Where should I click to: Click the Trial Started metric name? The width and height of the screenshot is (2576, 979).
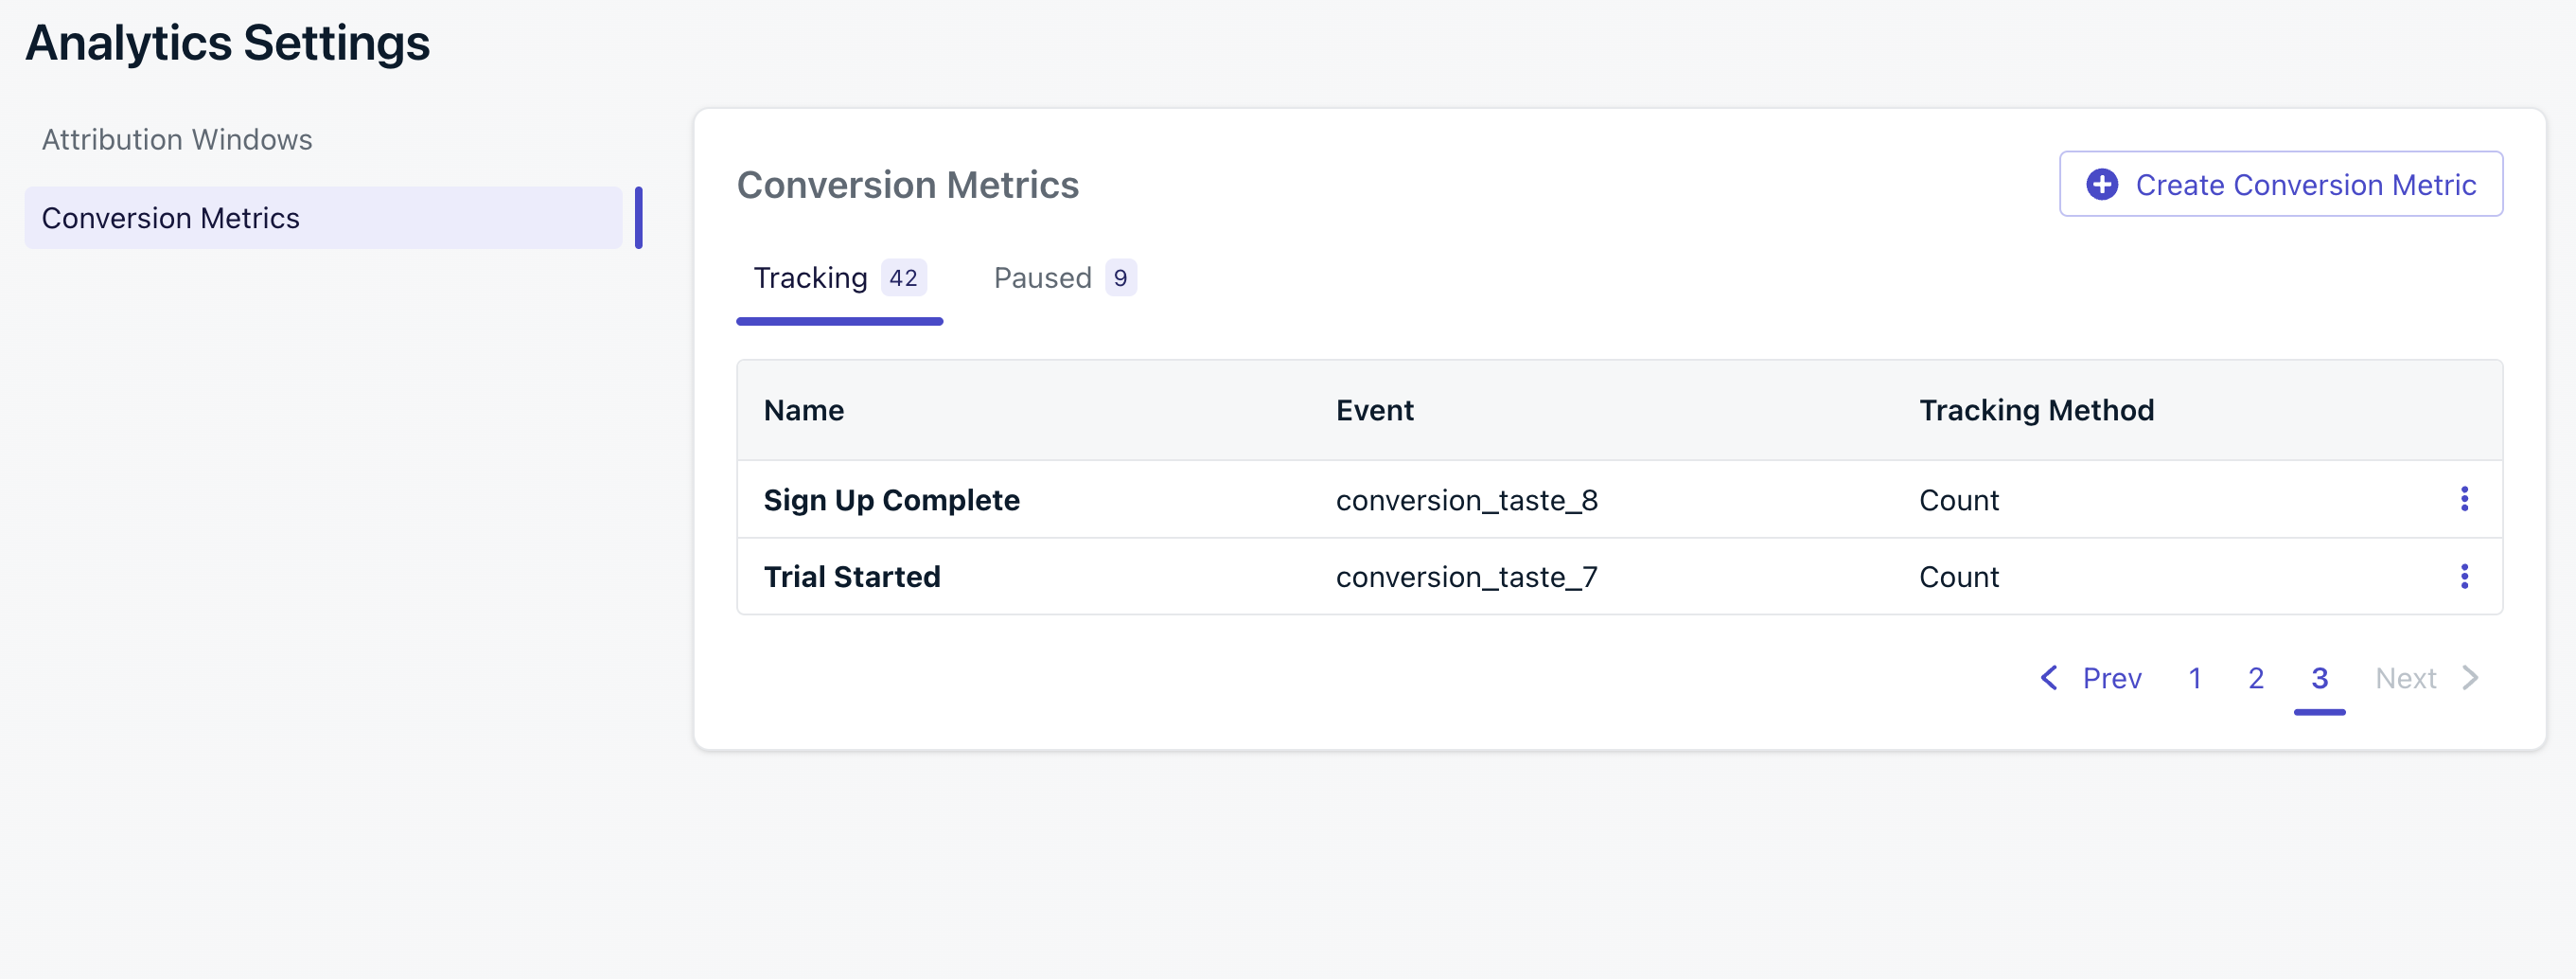pos(852,577)
